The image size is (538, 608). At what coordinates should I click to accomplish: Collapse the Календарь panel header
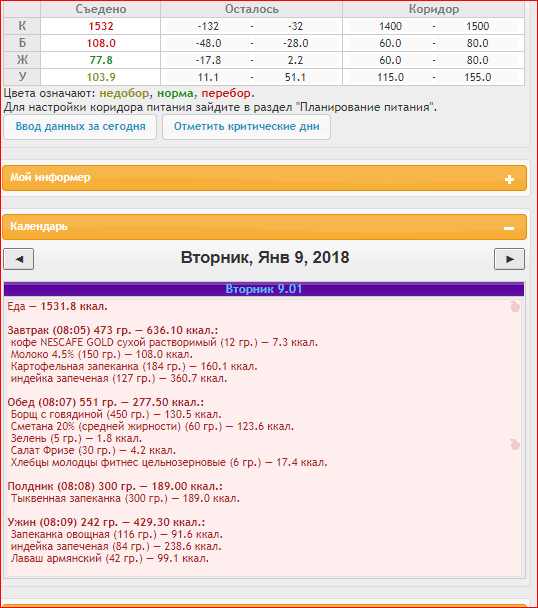(x=265, y=227)
